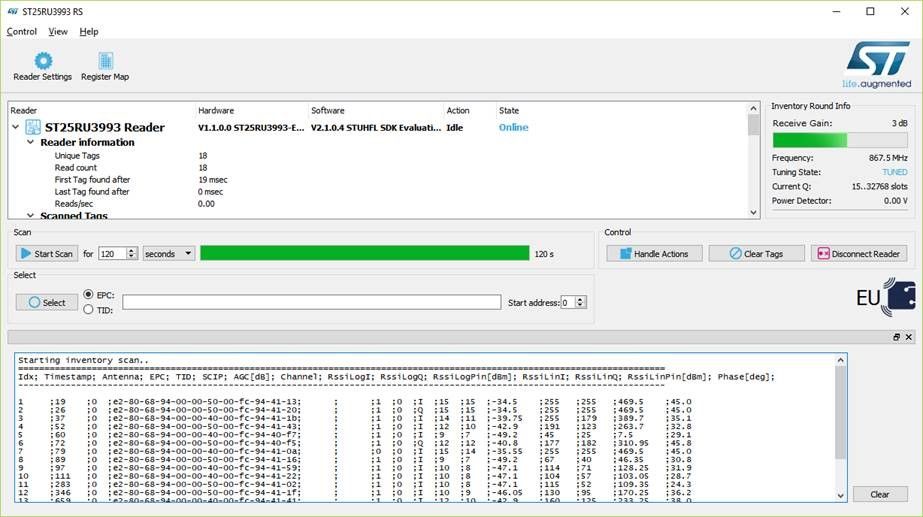Click the Online state text

pyautogui.click(x=513, y=127)
